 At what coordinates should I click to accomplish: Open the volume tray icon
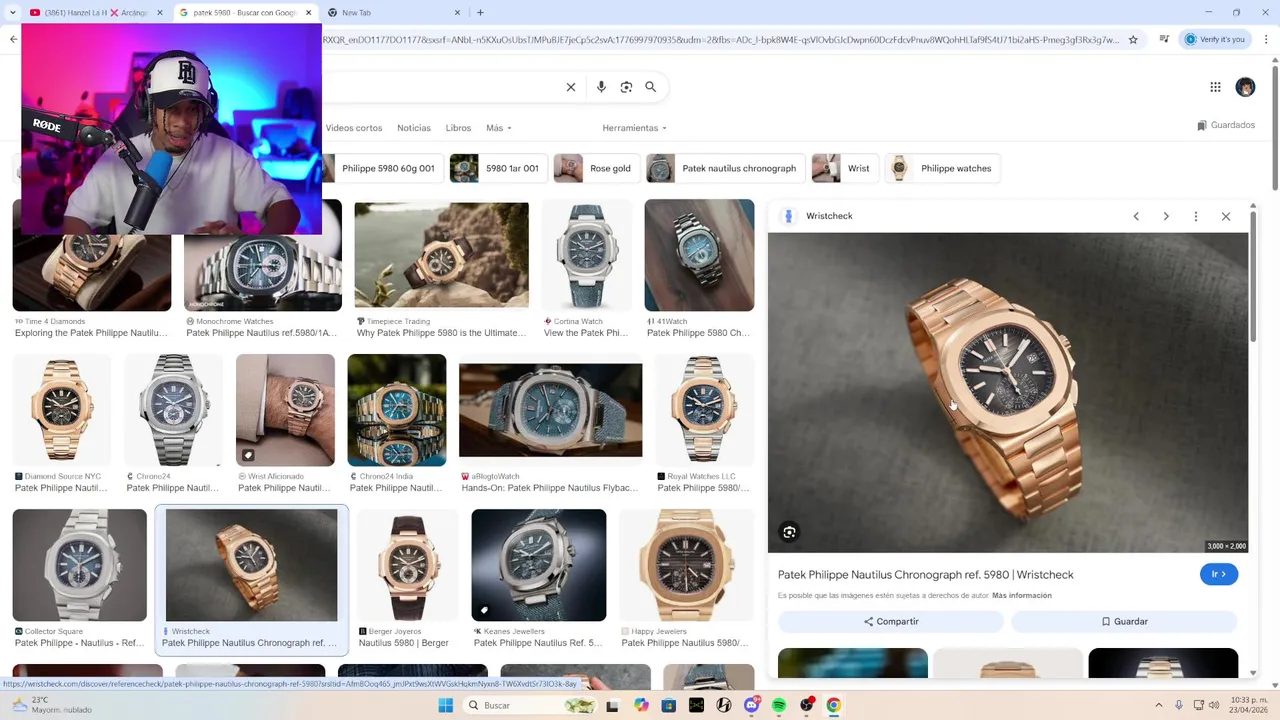pyautogui.click(x=1216, y=705)
